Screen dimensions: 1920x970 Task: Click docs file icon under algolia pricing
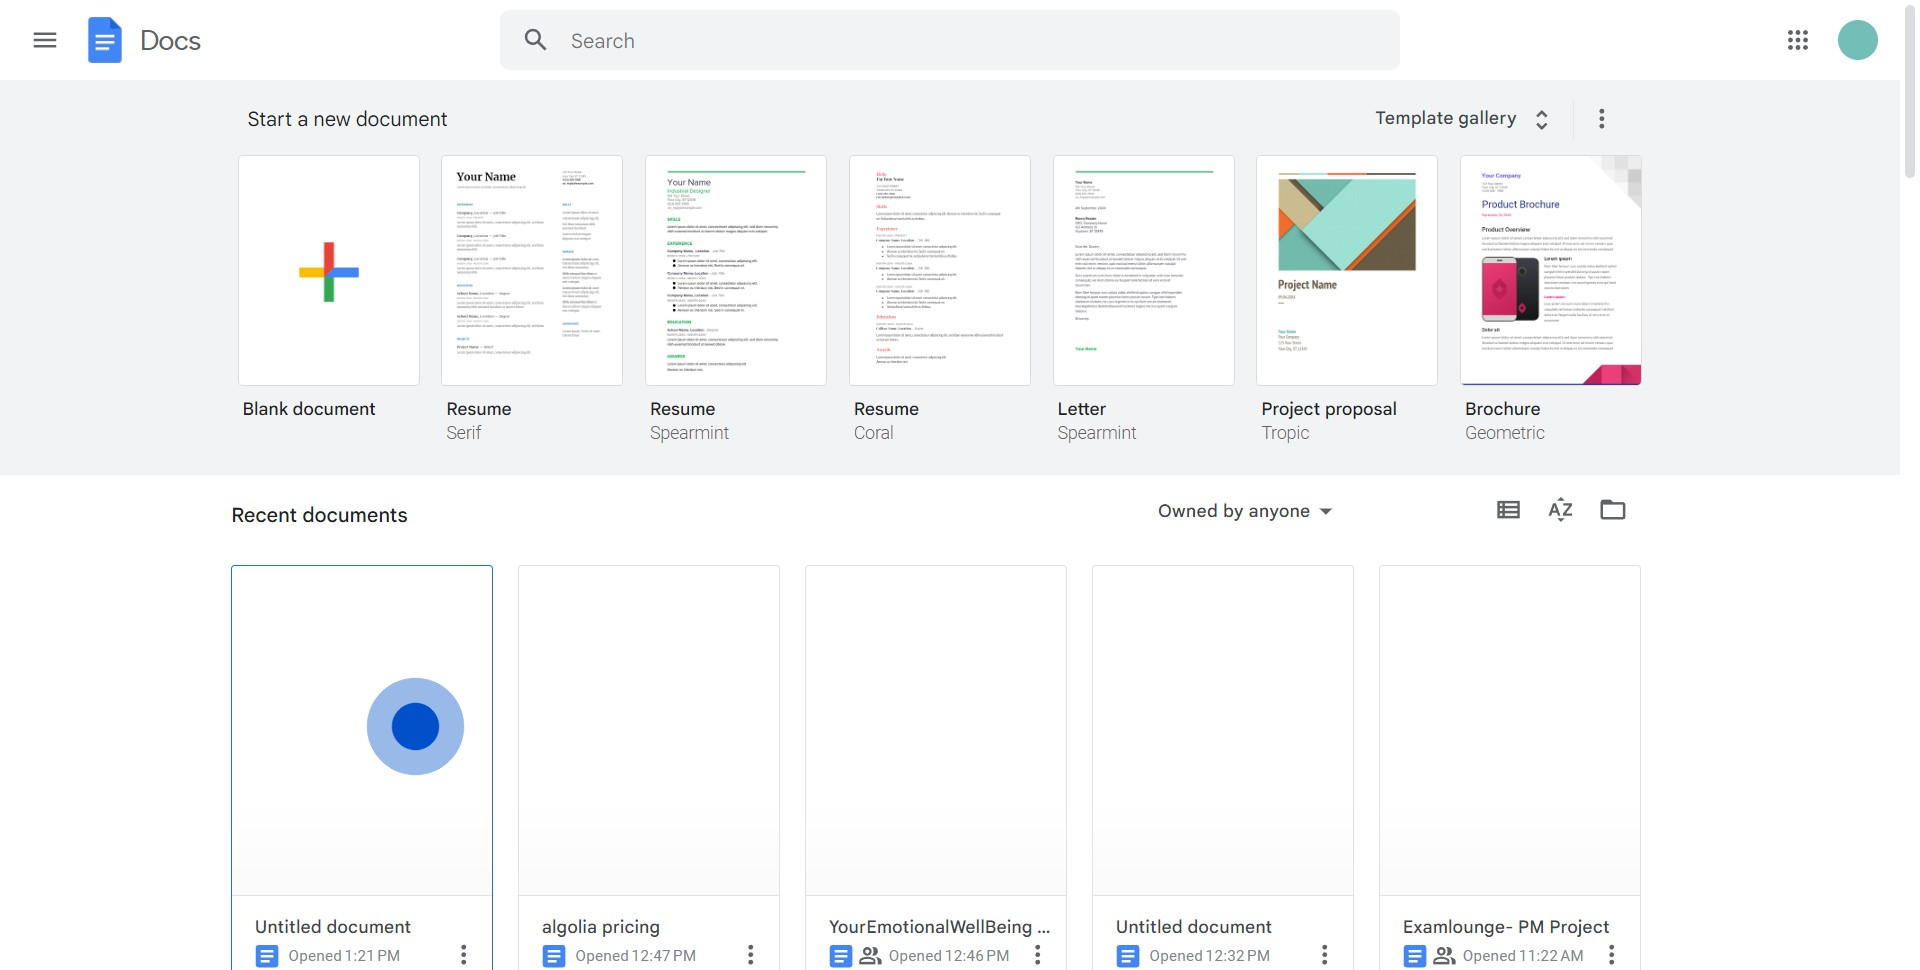[x=554, y=956]
